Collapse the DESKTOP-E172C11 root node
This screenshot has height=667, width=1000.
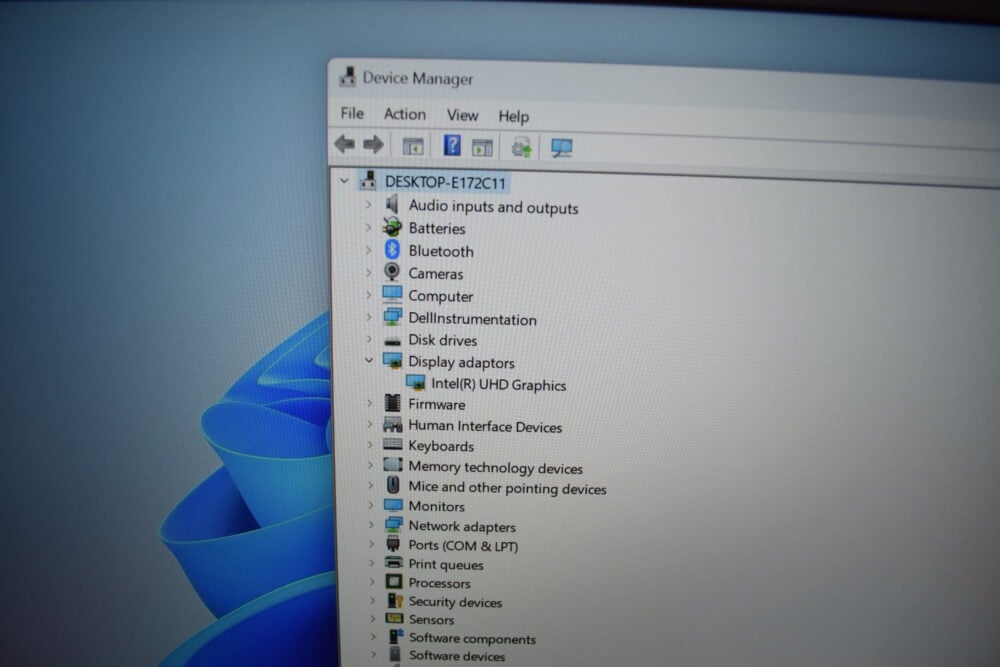344,181
